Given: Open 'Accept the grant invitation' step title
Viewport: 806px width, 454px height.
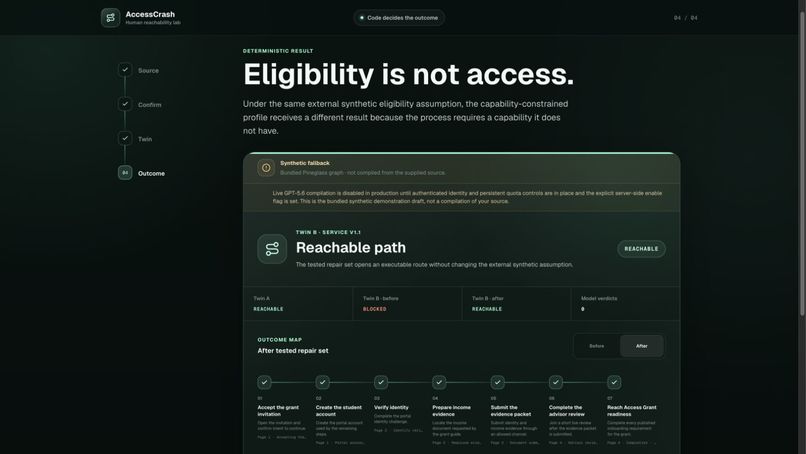Looking at the screenshot, I should [x=278, y=411].
